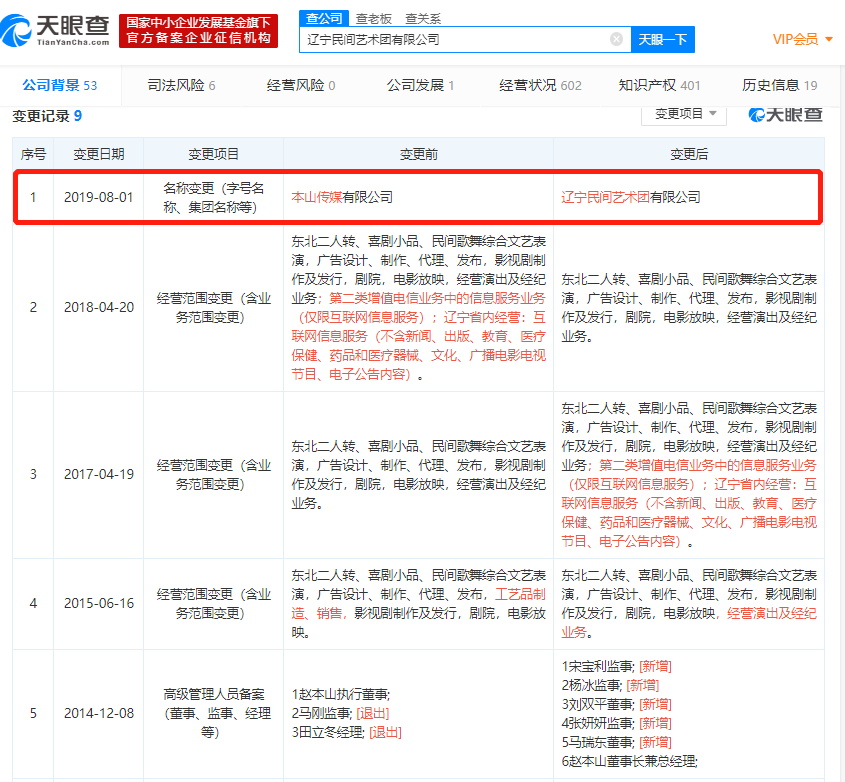Open the 司法风险 tab
Image resolution: width=845 pixels, height=782 pixels.
tap(181, 85)
